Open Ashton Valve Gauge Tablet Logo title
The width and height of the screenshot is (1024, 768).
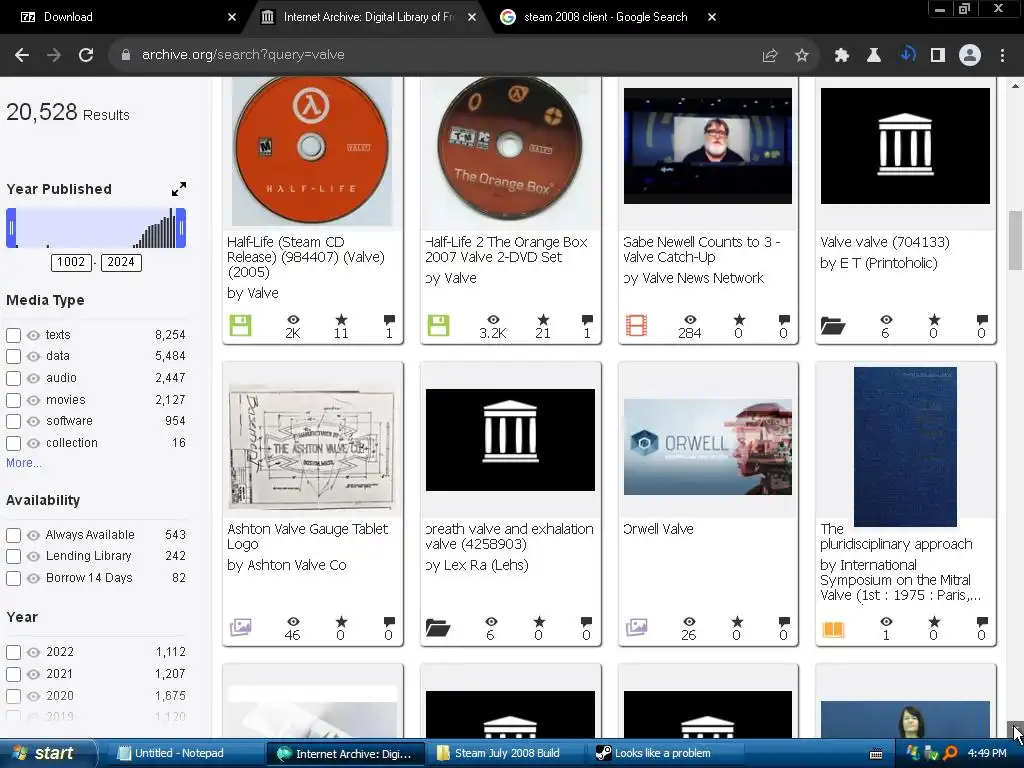click(308, 536)
